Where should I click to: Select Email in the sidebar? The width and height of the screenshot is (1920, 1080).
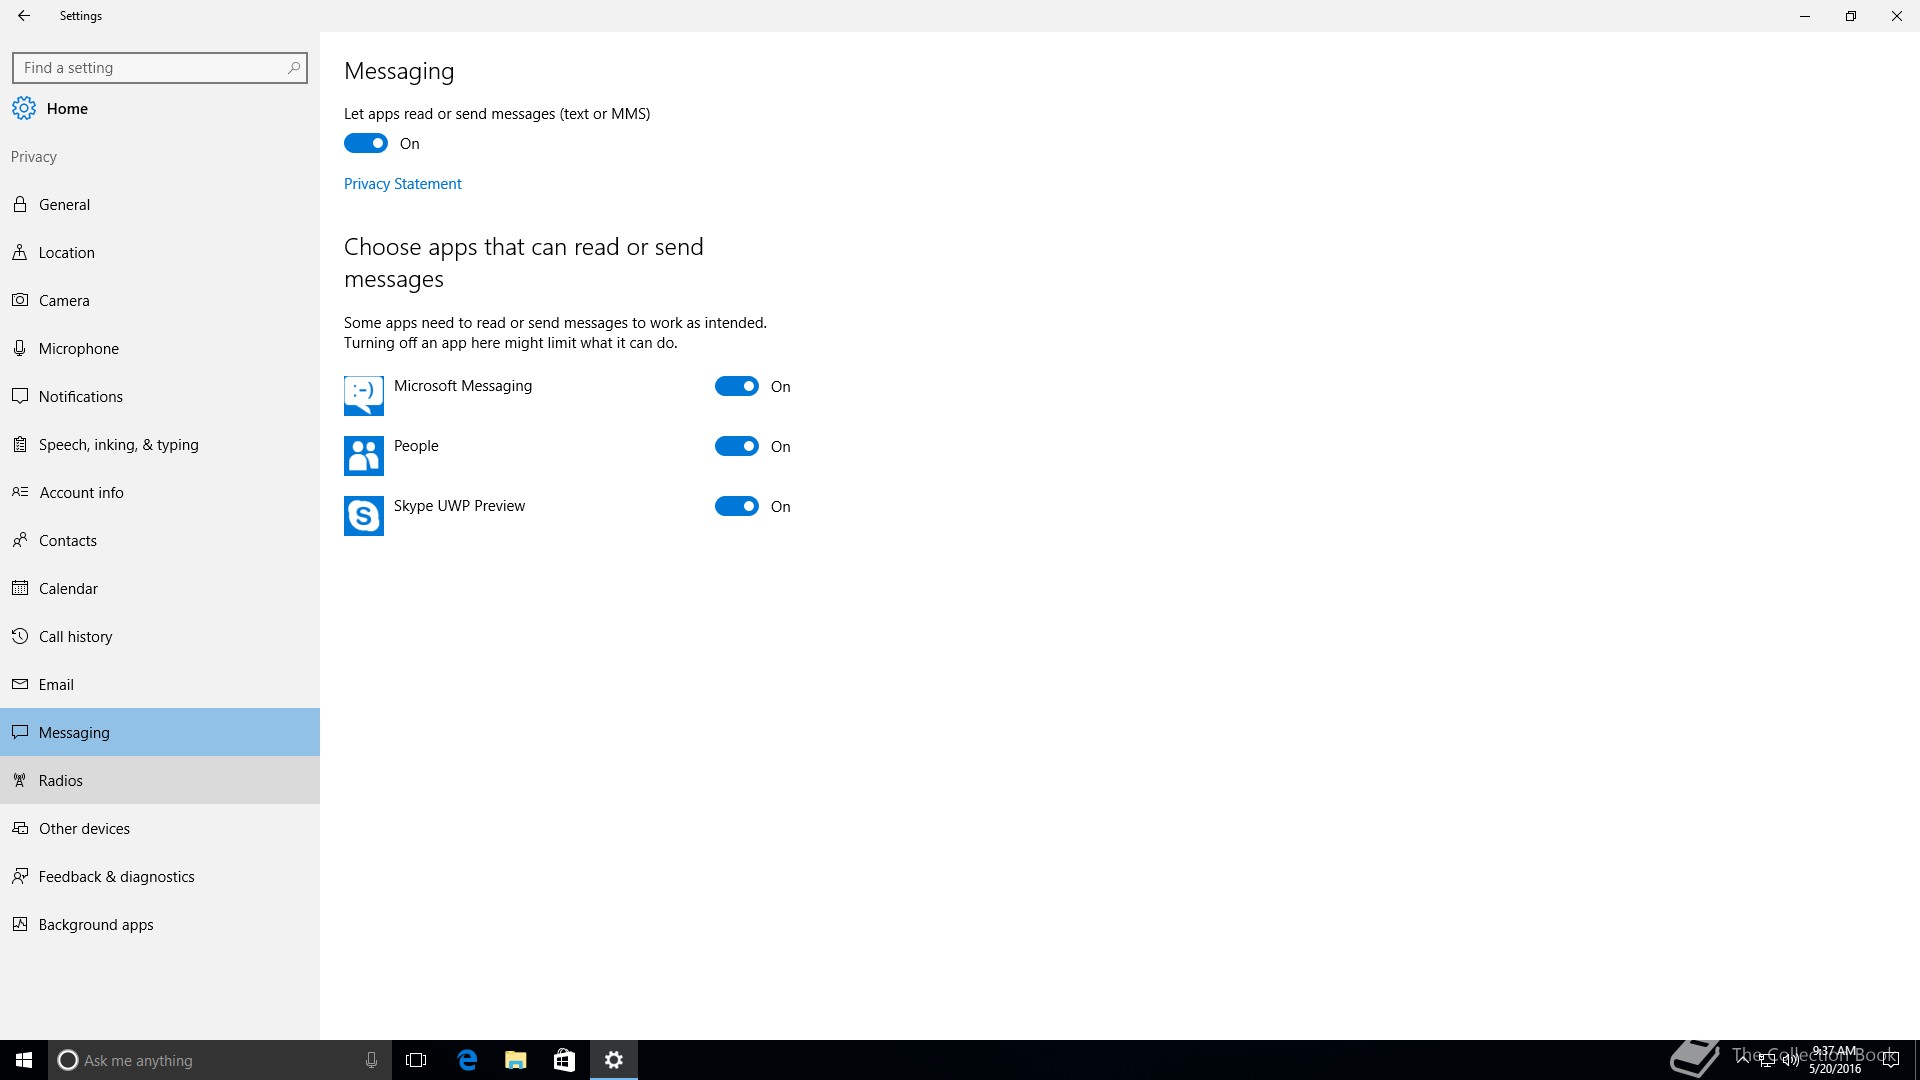pyautogui.click(x=160, y=684)
